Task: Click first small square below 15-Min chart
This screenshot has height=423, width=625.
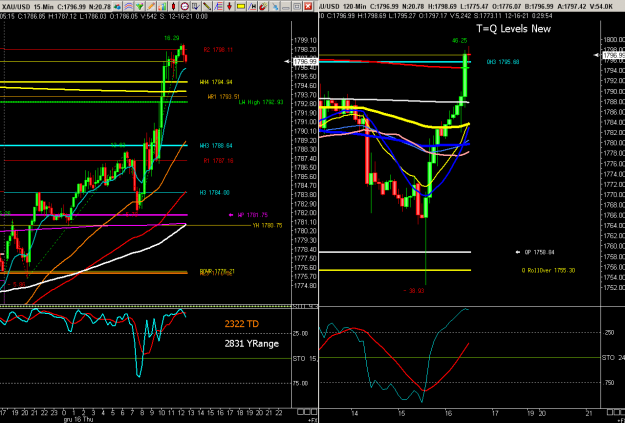Action: [x=300, y=412]
